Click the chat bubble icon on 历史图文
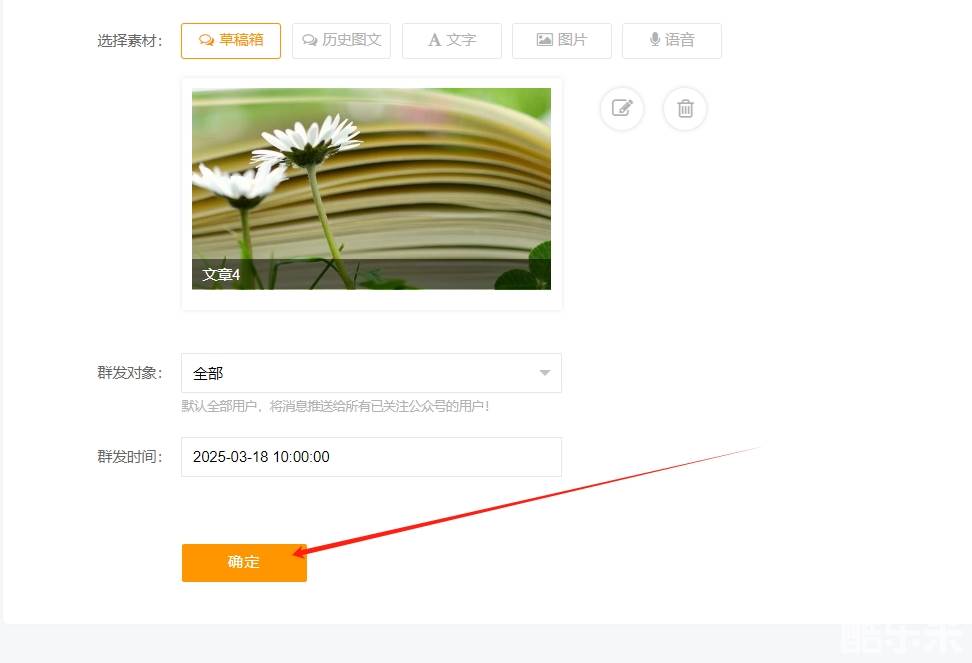This screenshot has width=972, height=663. pos(309,40)
